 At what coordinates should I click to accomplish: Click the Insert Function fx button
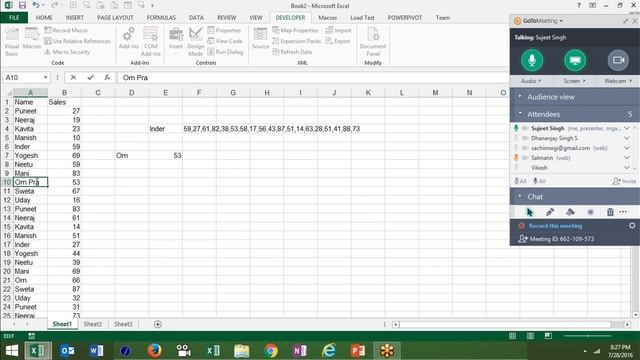coord(107,77)
